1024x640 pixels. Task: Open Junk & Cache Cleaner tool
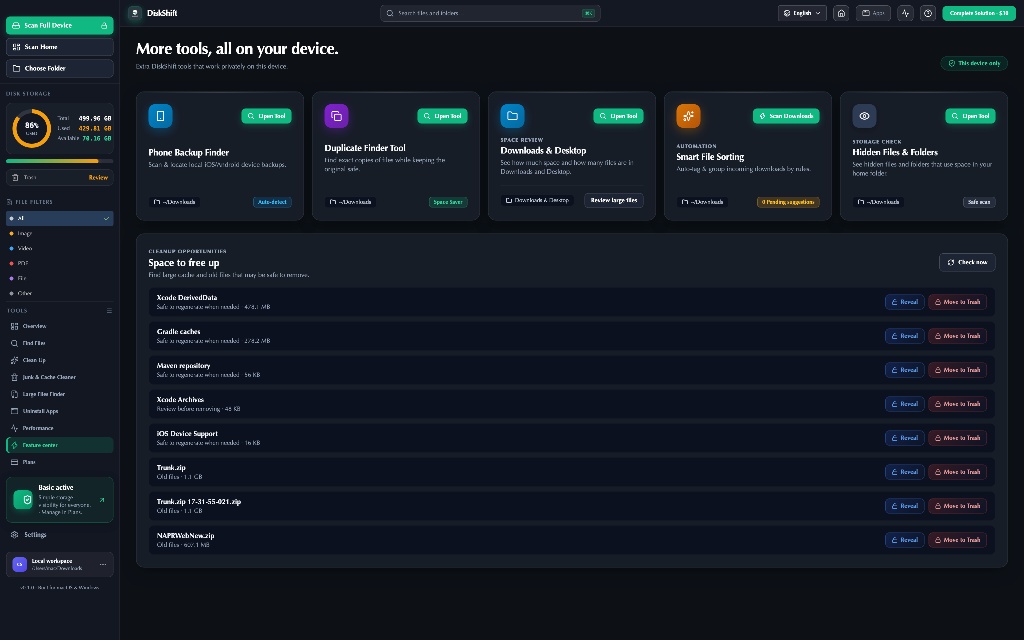59,377
